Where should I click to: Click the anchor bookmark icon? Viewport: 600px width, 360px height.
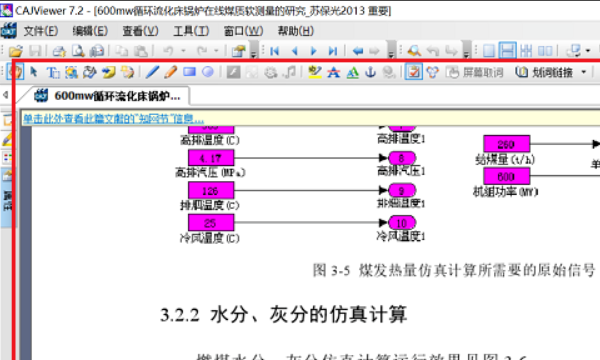[370, 72]
